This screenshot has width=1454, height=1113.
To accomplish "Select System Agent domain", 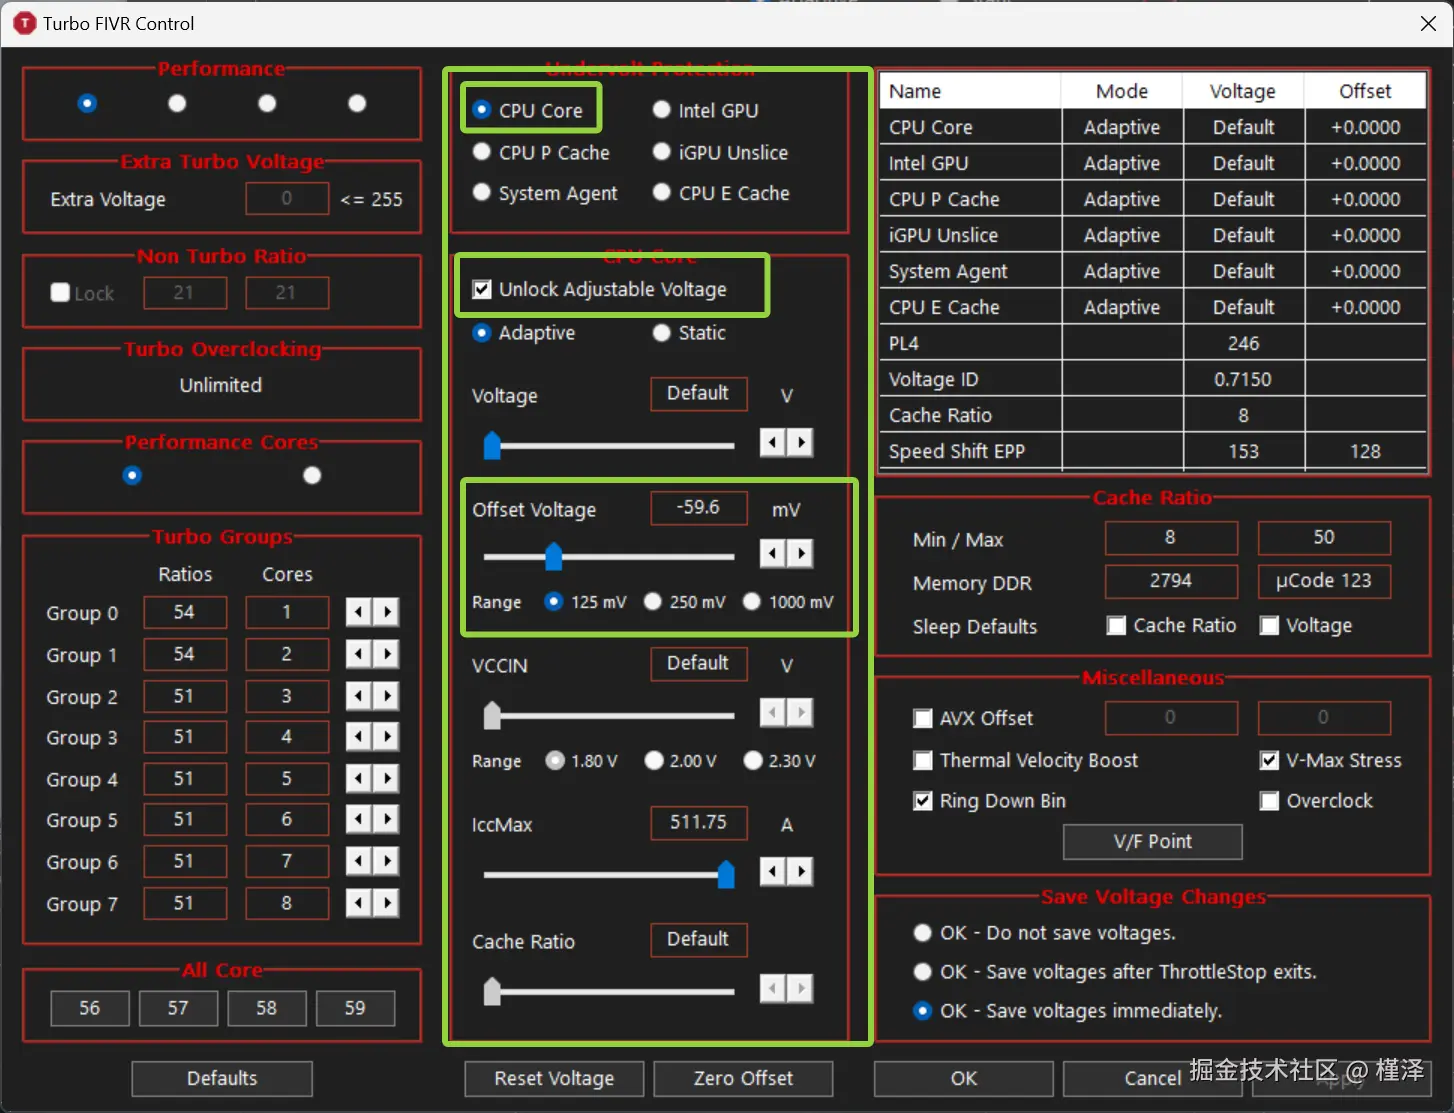I will point(482,193).
